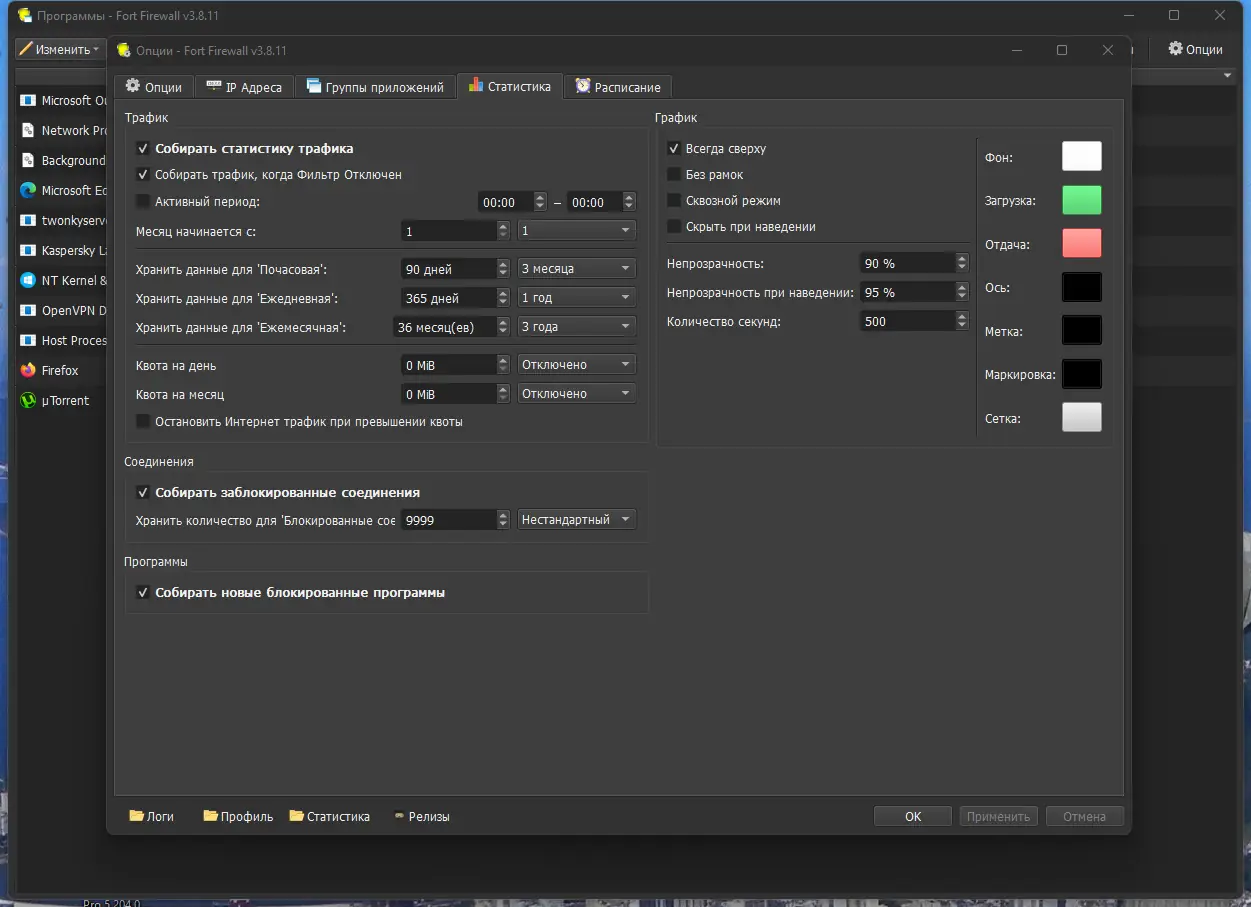This screenshot has width=1251, height=907.
Task: Open the Логи folder link
Action: [151, 816]
